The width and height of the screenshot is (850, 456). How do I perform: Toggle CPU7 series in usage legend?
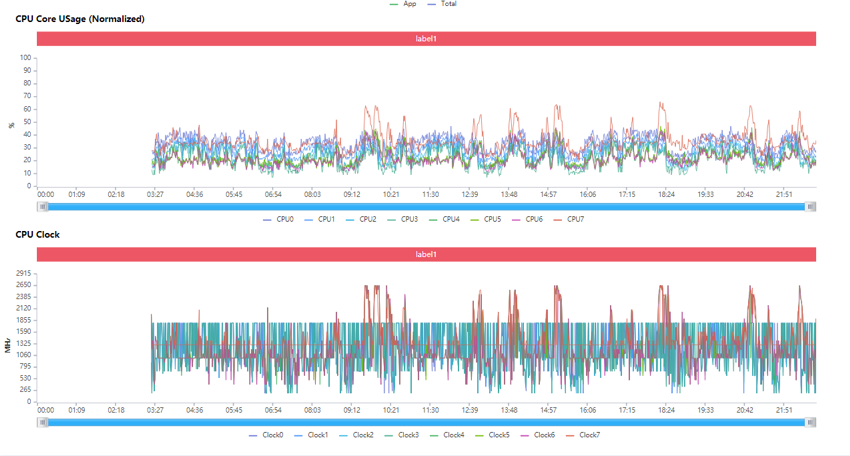pos(569,219)
